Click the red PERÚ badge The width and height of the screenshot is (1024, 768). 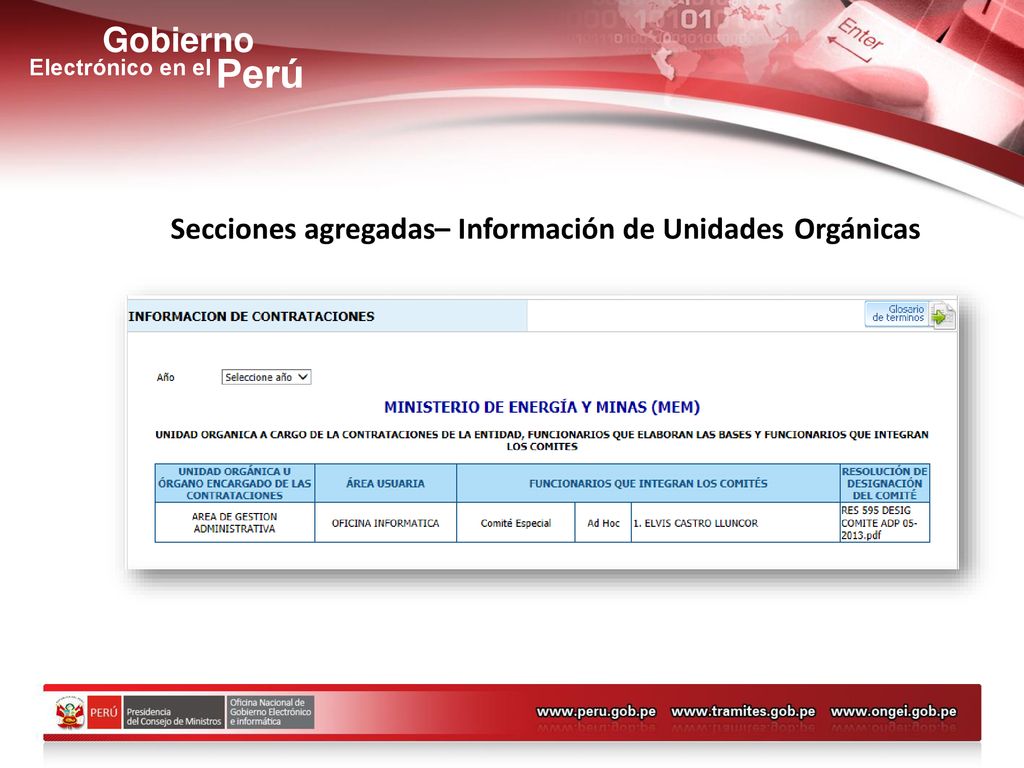coord(104,712)
